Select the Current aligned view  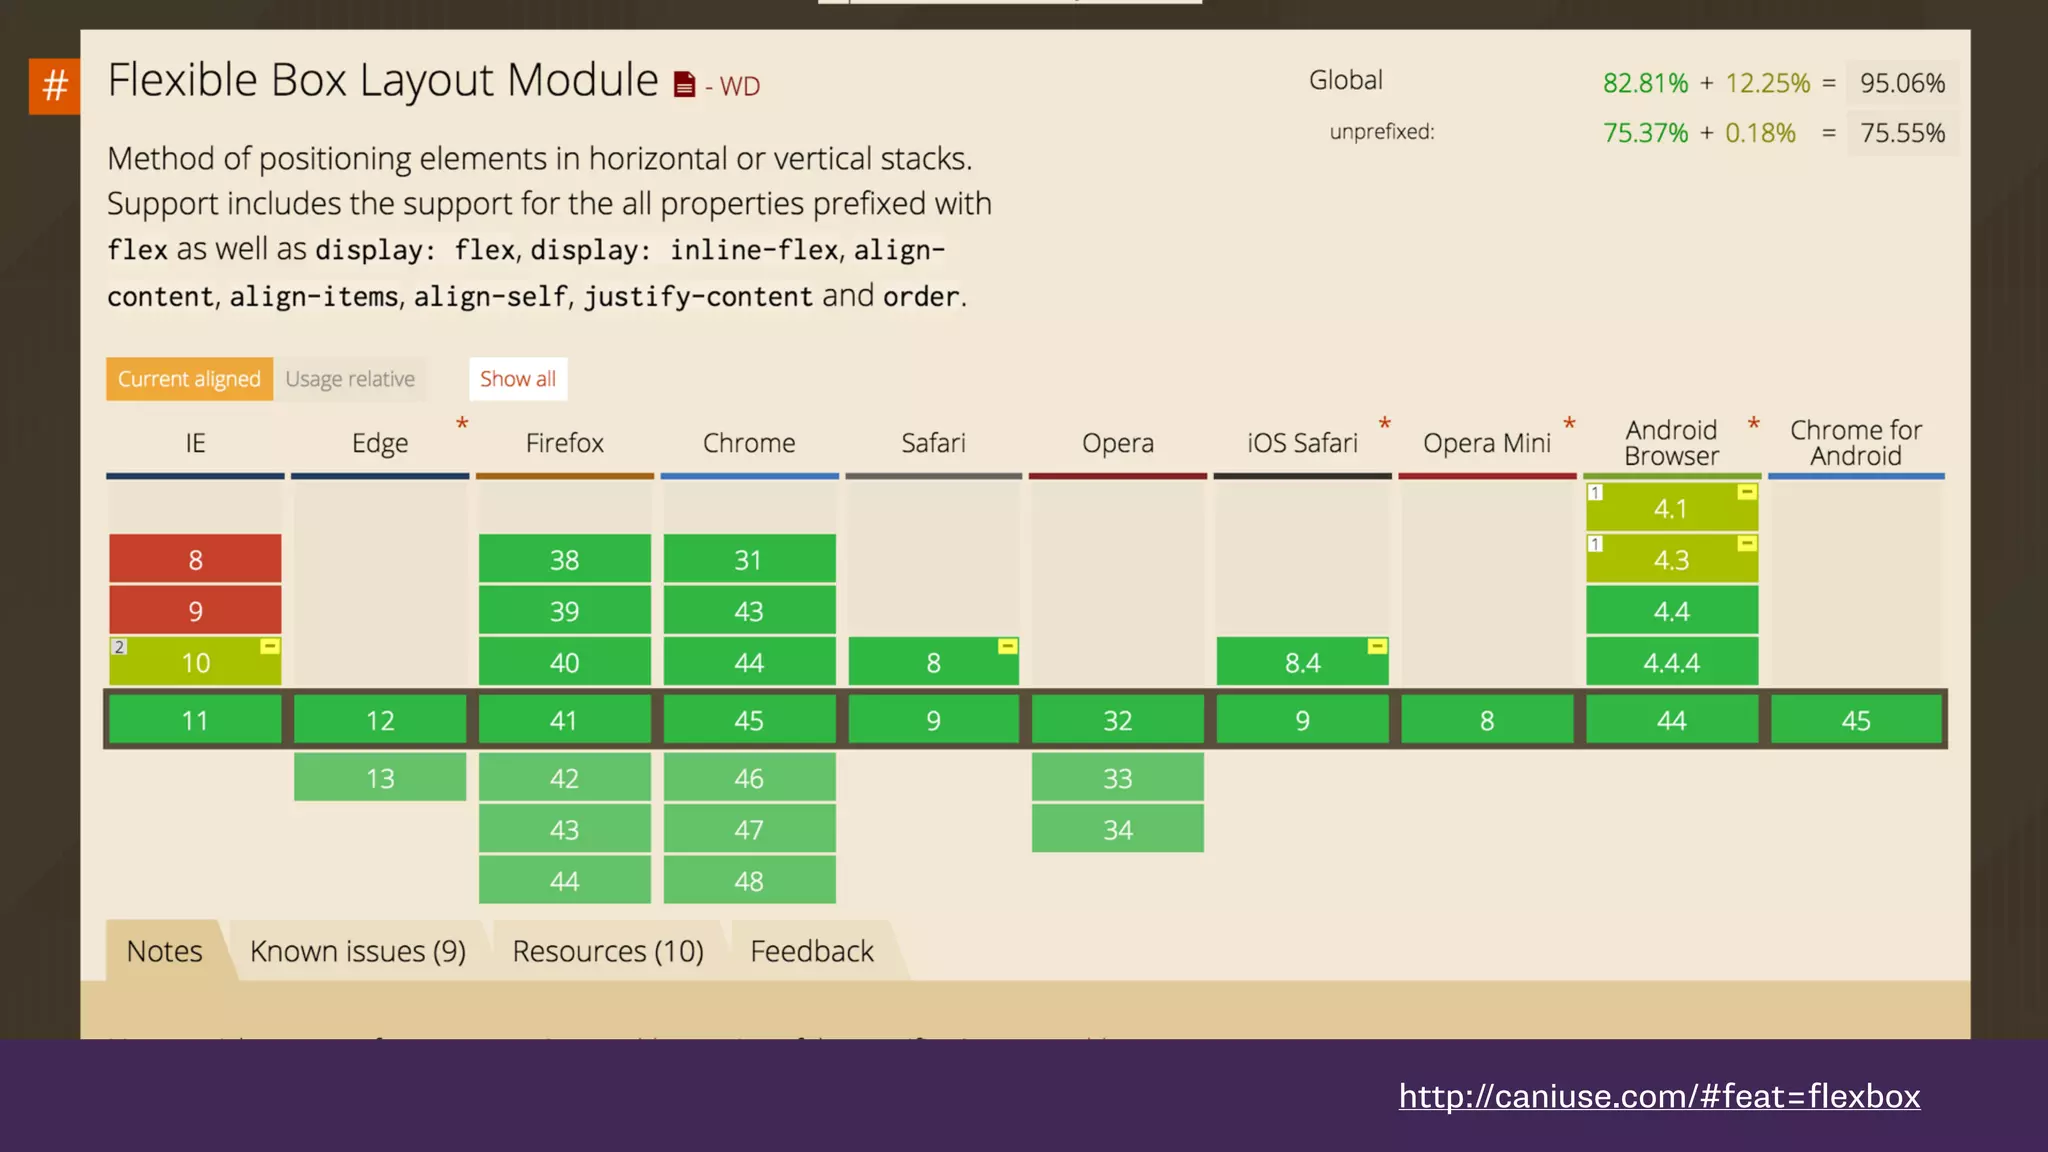tap(189, 379)
